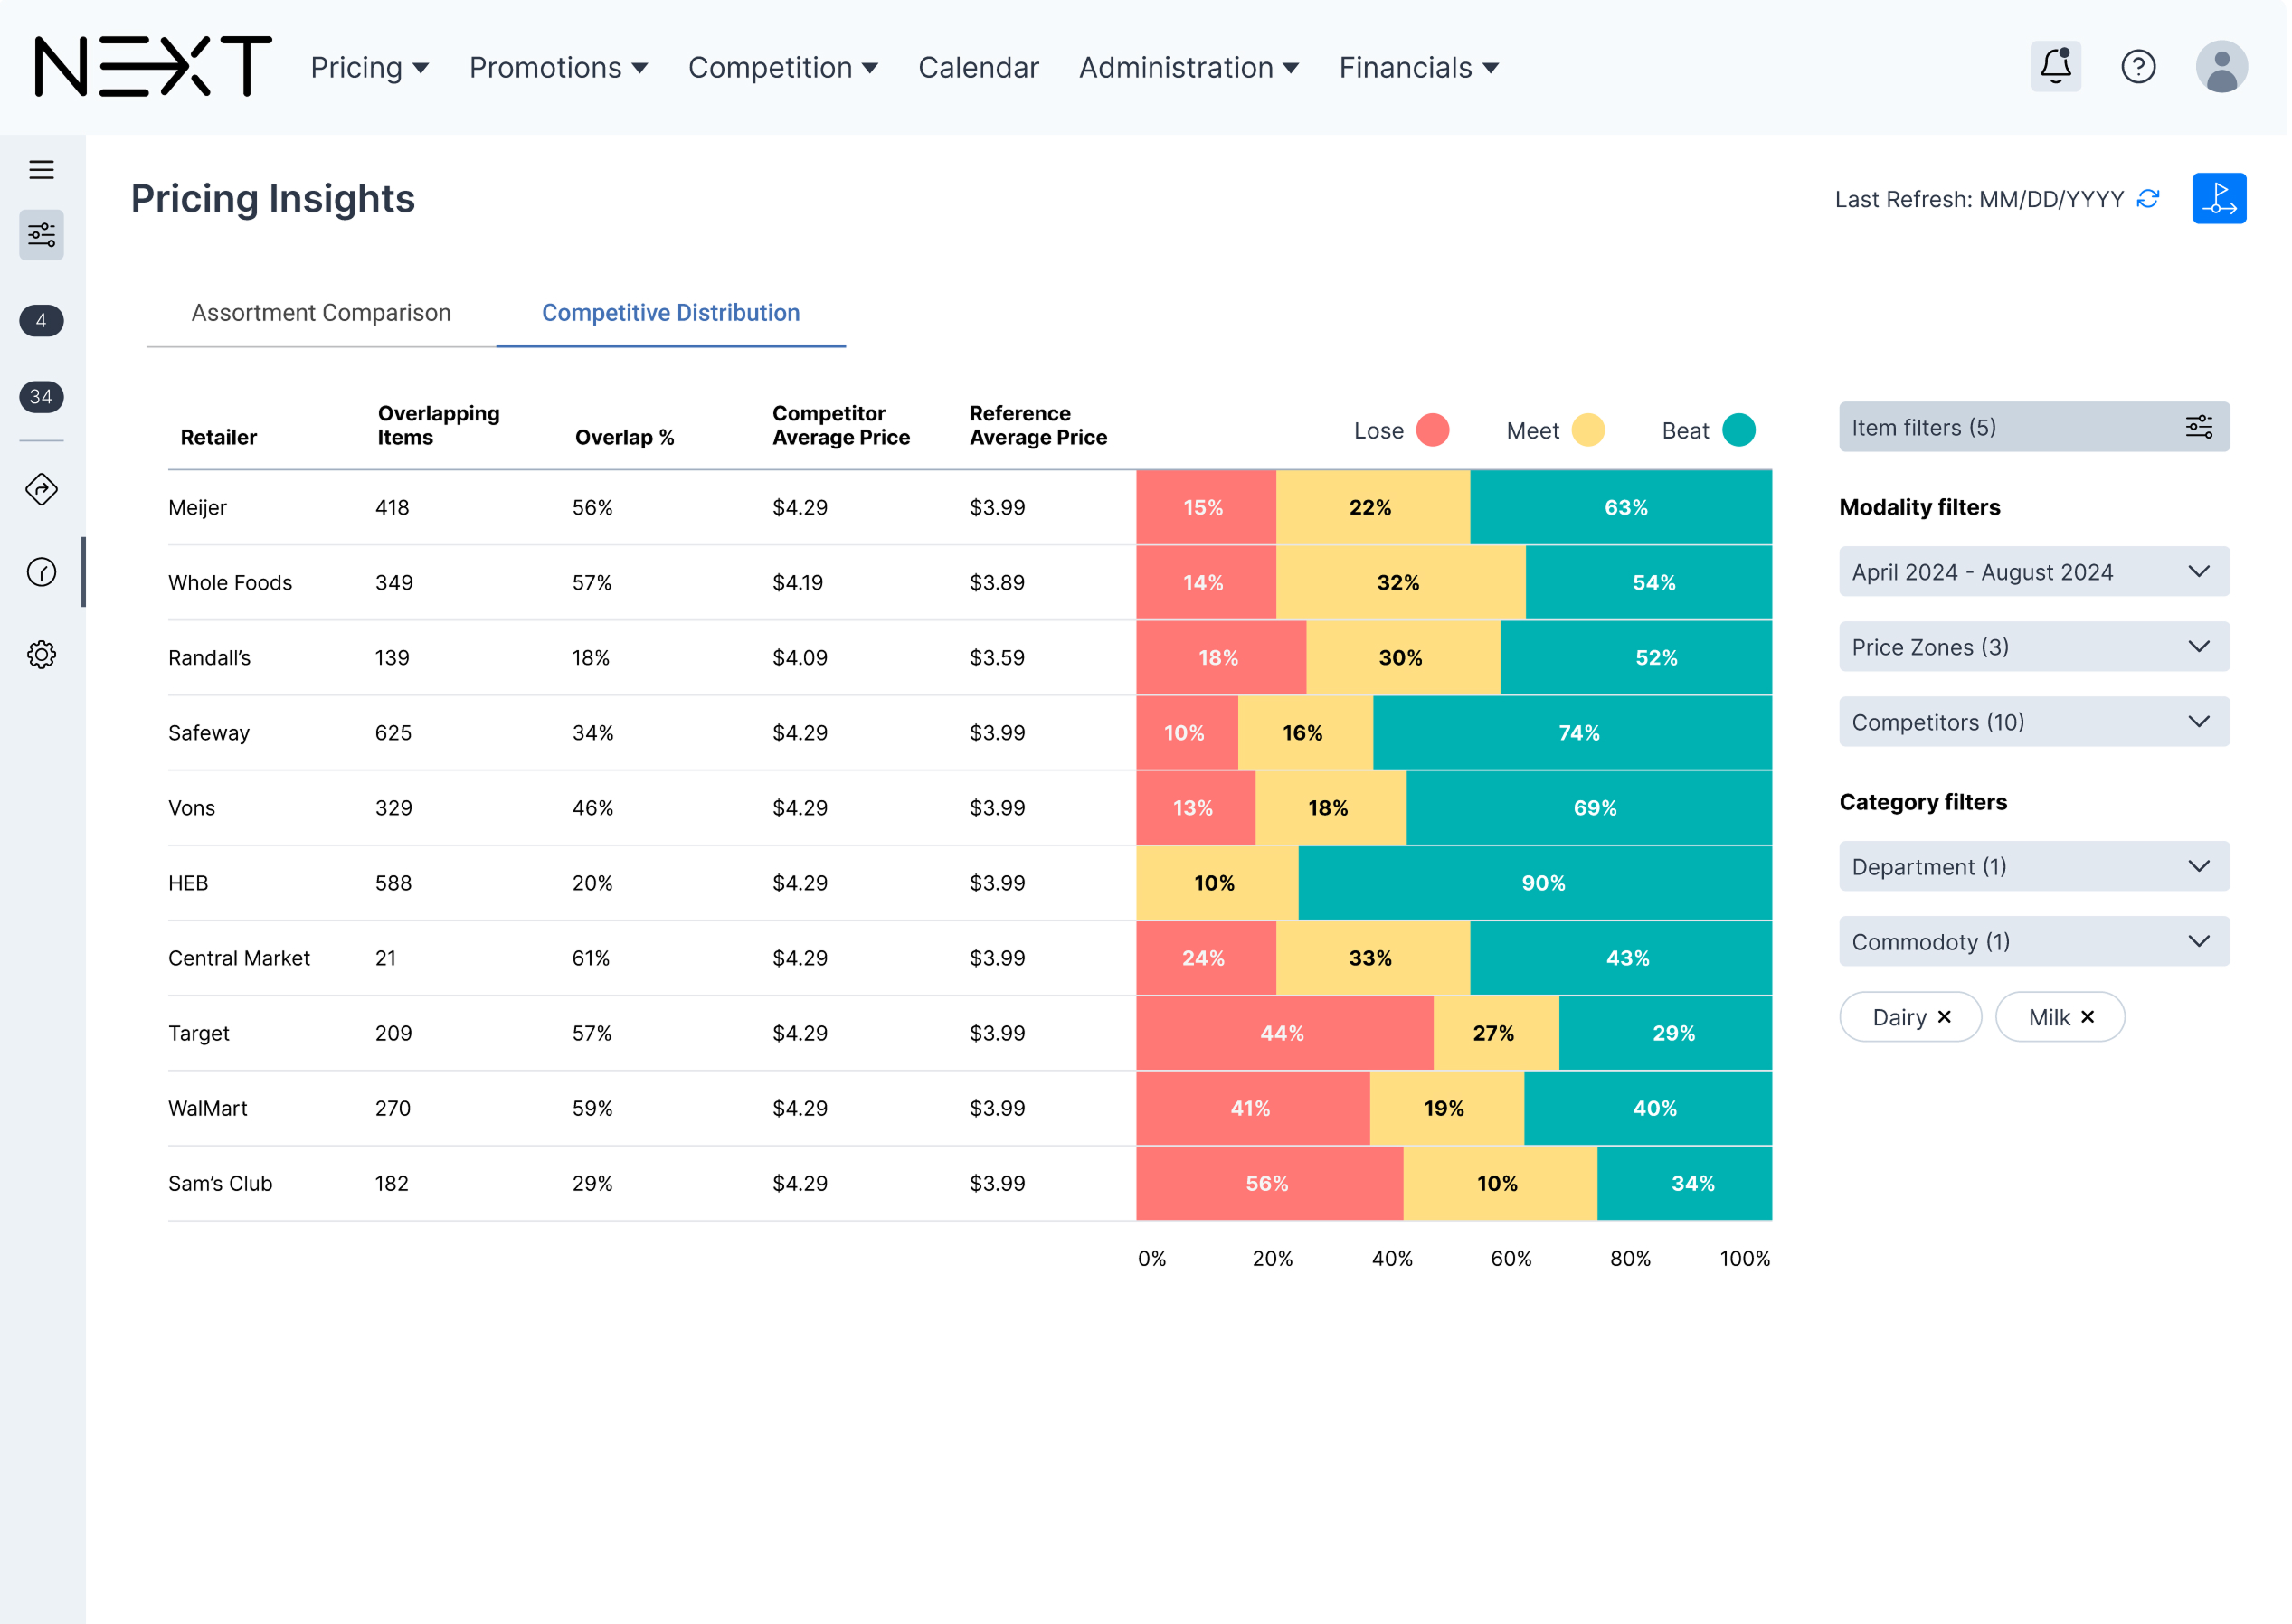Open the Promotions menu
The width and height of the screenshot is (2292, 1624).
(x=558, y=68)
